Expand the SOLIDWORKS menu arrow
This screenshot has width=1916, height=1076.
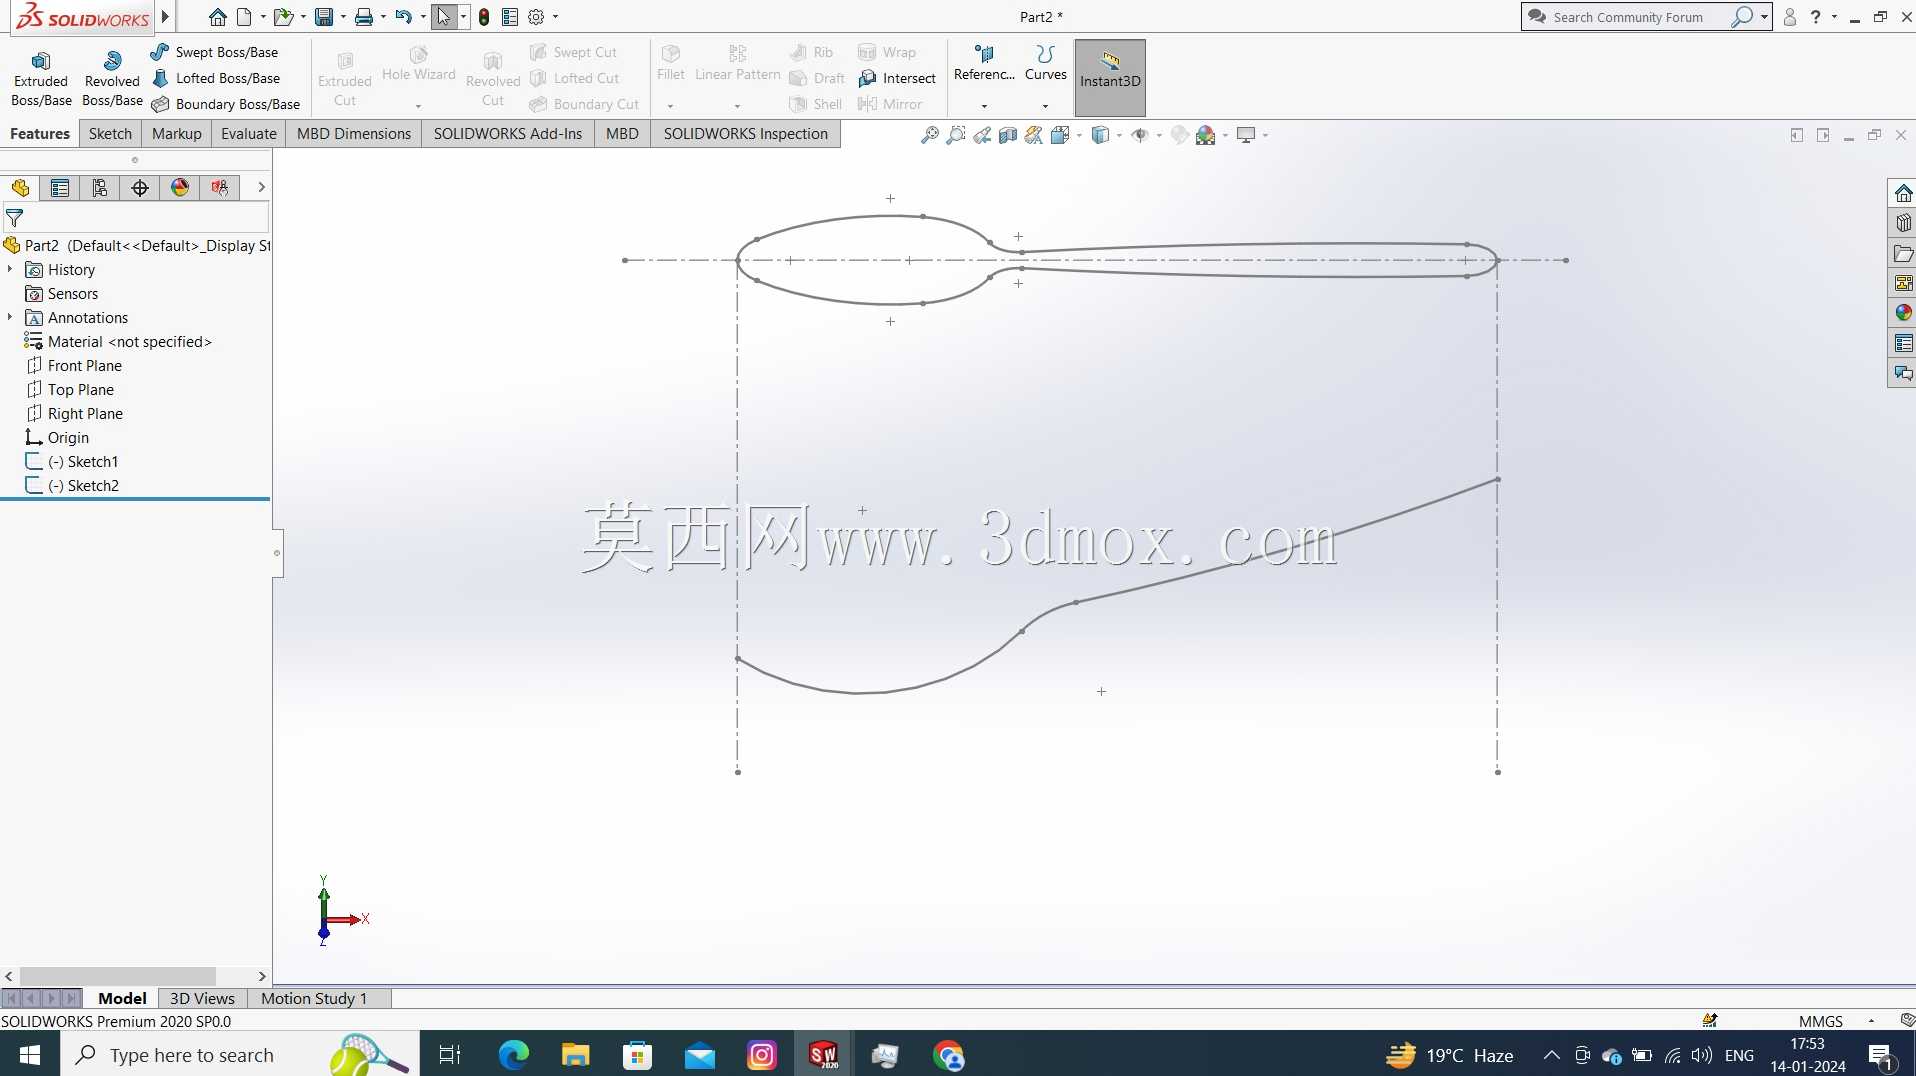(166, 17)
